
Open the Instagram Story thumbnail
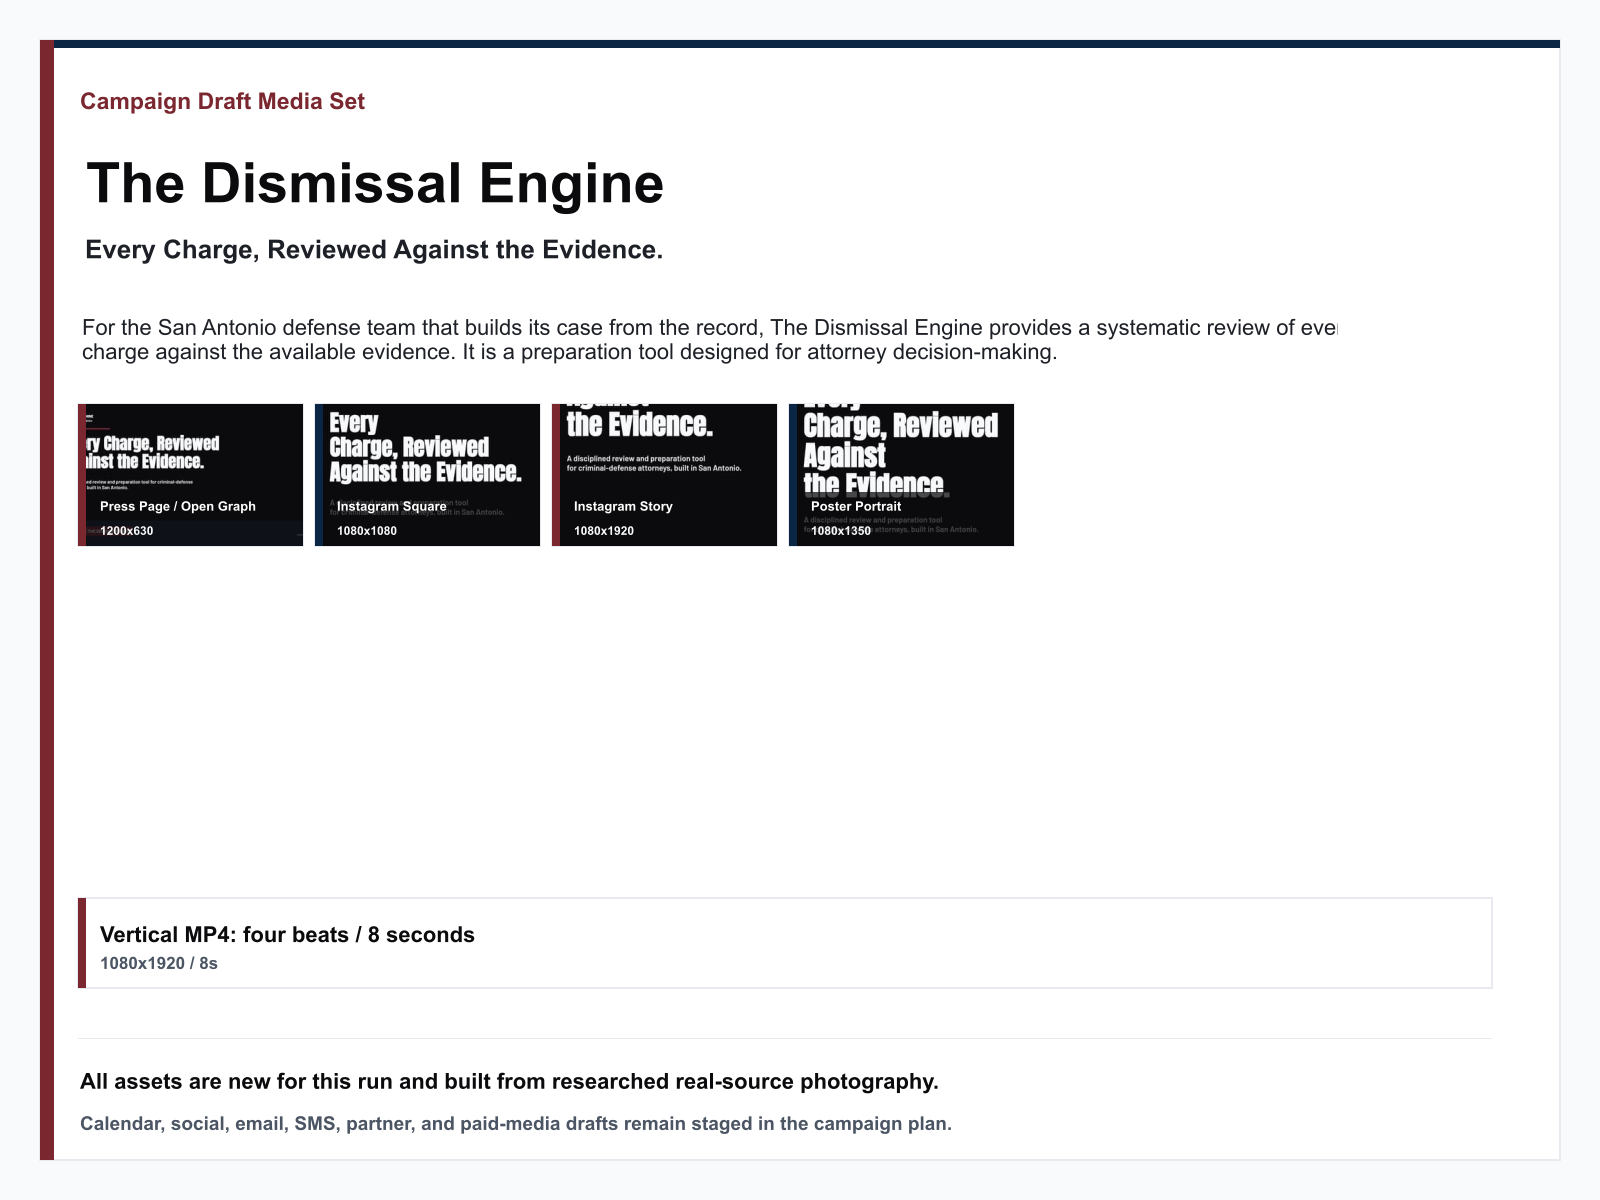tap(664, 475)
